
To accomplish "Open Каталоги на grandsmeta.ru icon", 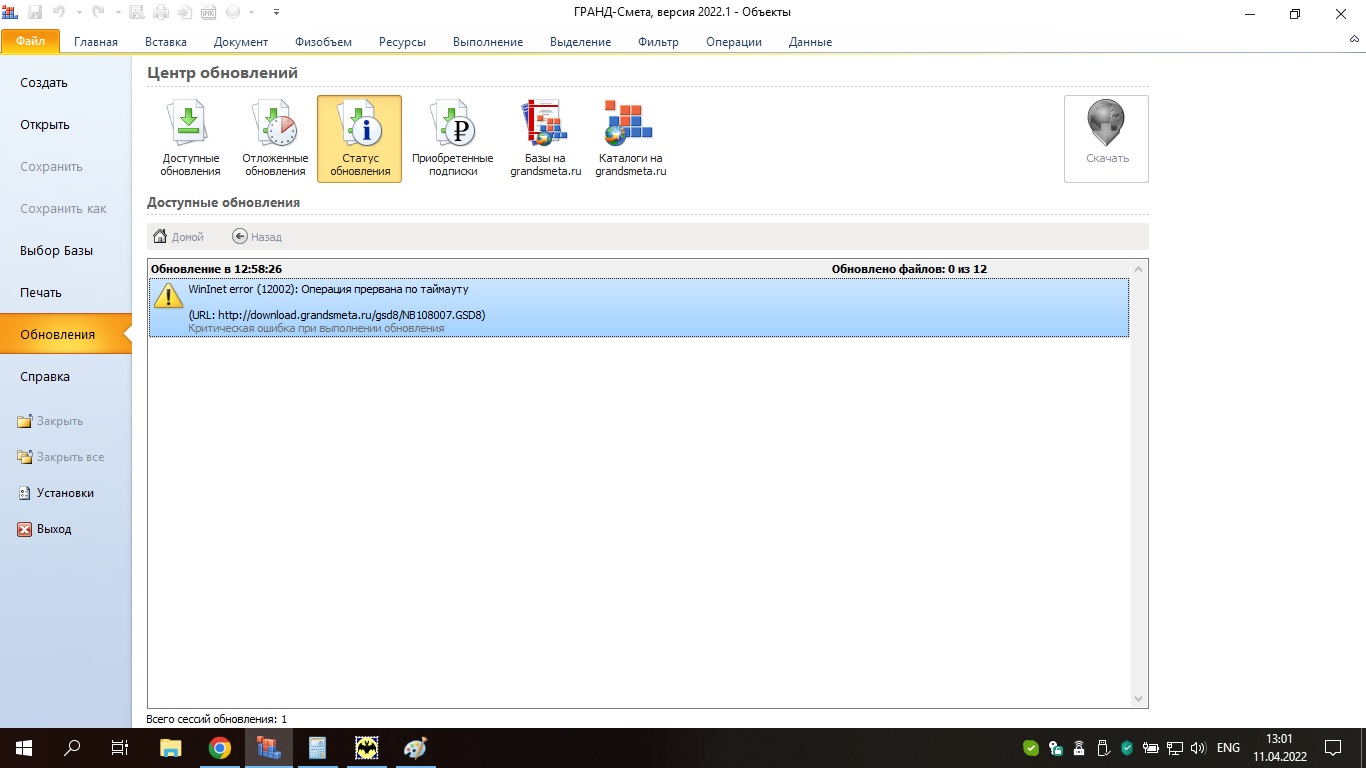I will pyautogui.click(x=630, y=139).
